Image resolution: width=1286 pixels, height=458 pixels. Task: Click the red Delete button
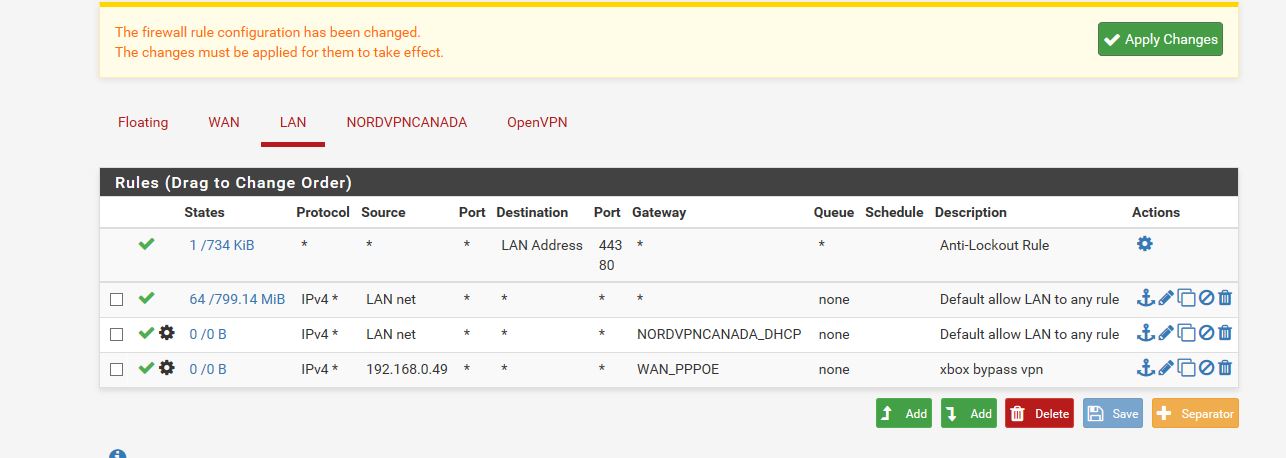coord(1039,413)
